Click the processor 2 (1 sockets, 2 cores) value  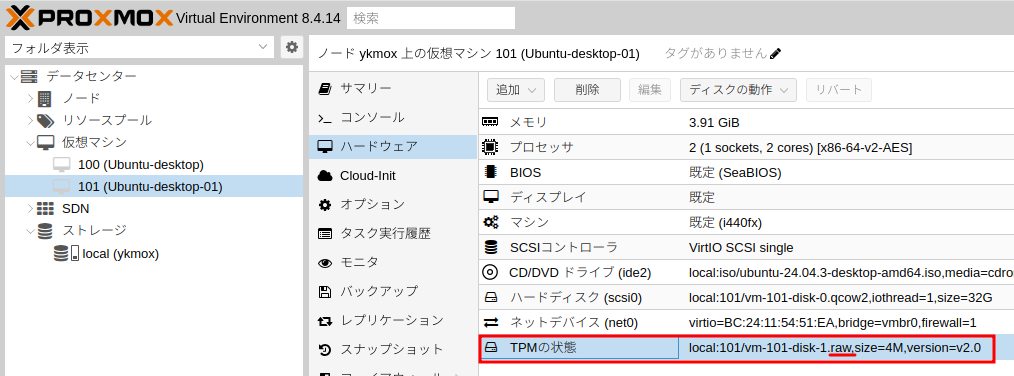click(x=801, y=148)
